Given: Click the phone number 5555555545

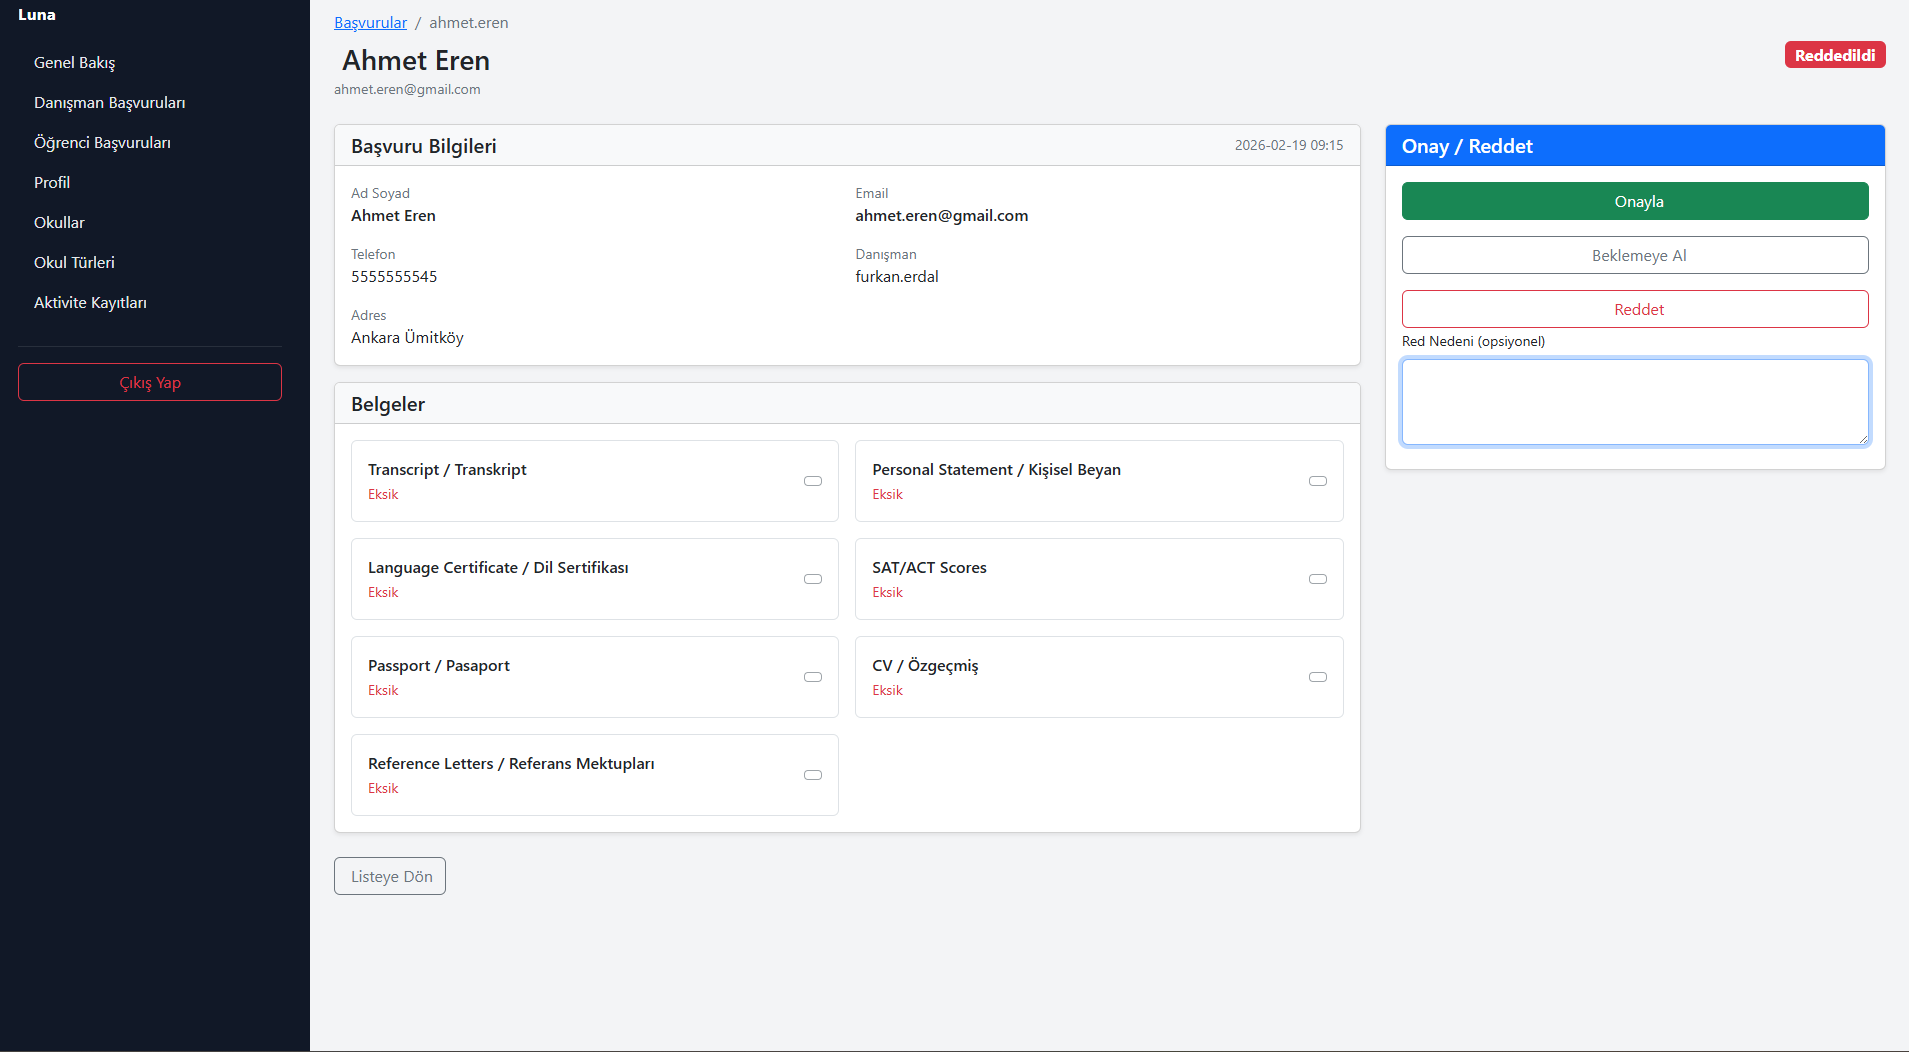Looking at the screenshot, I should tap(394, 276).
